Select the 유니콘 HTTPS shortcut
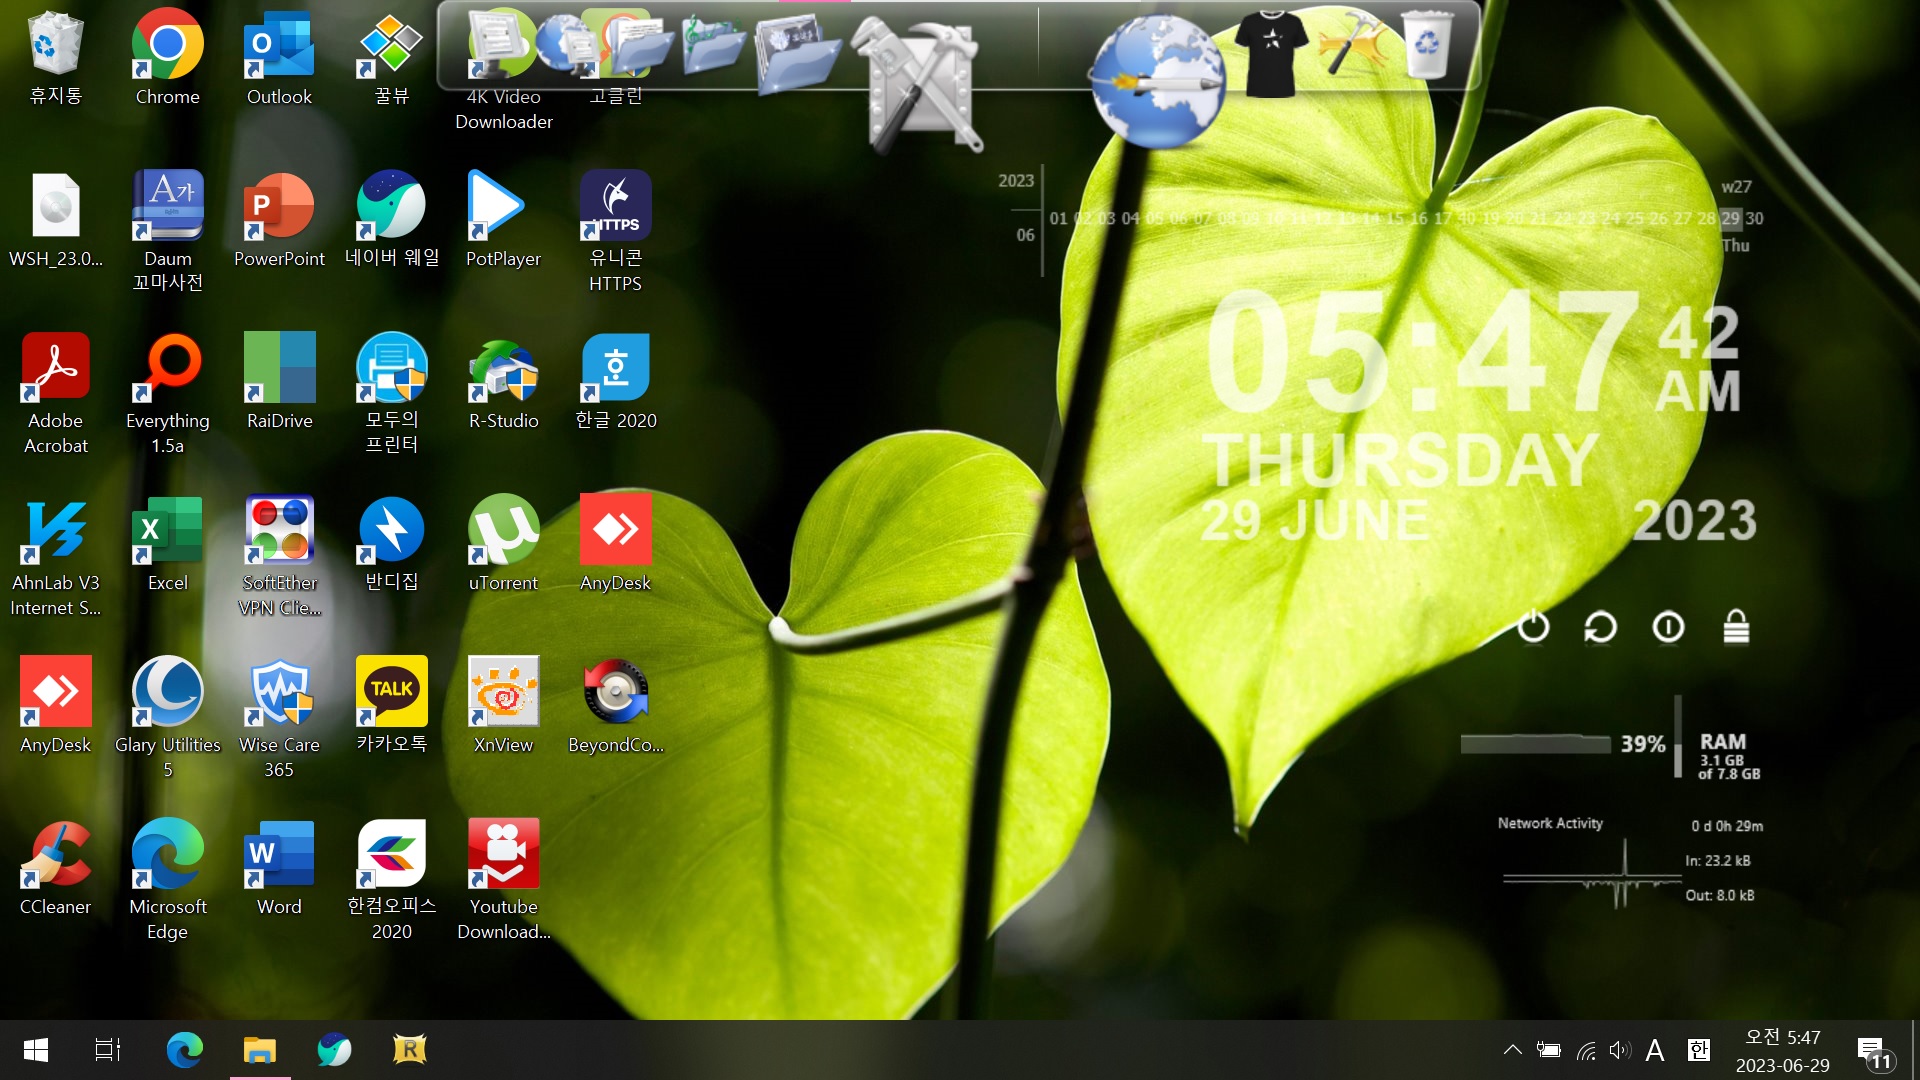1920x1080 pixels. (x=615, y=232)
